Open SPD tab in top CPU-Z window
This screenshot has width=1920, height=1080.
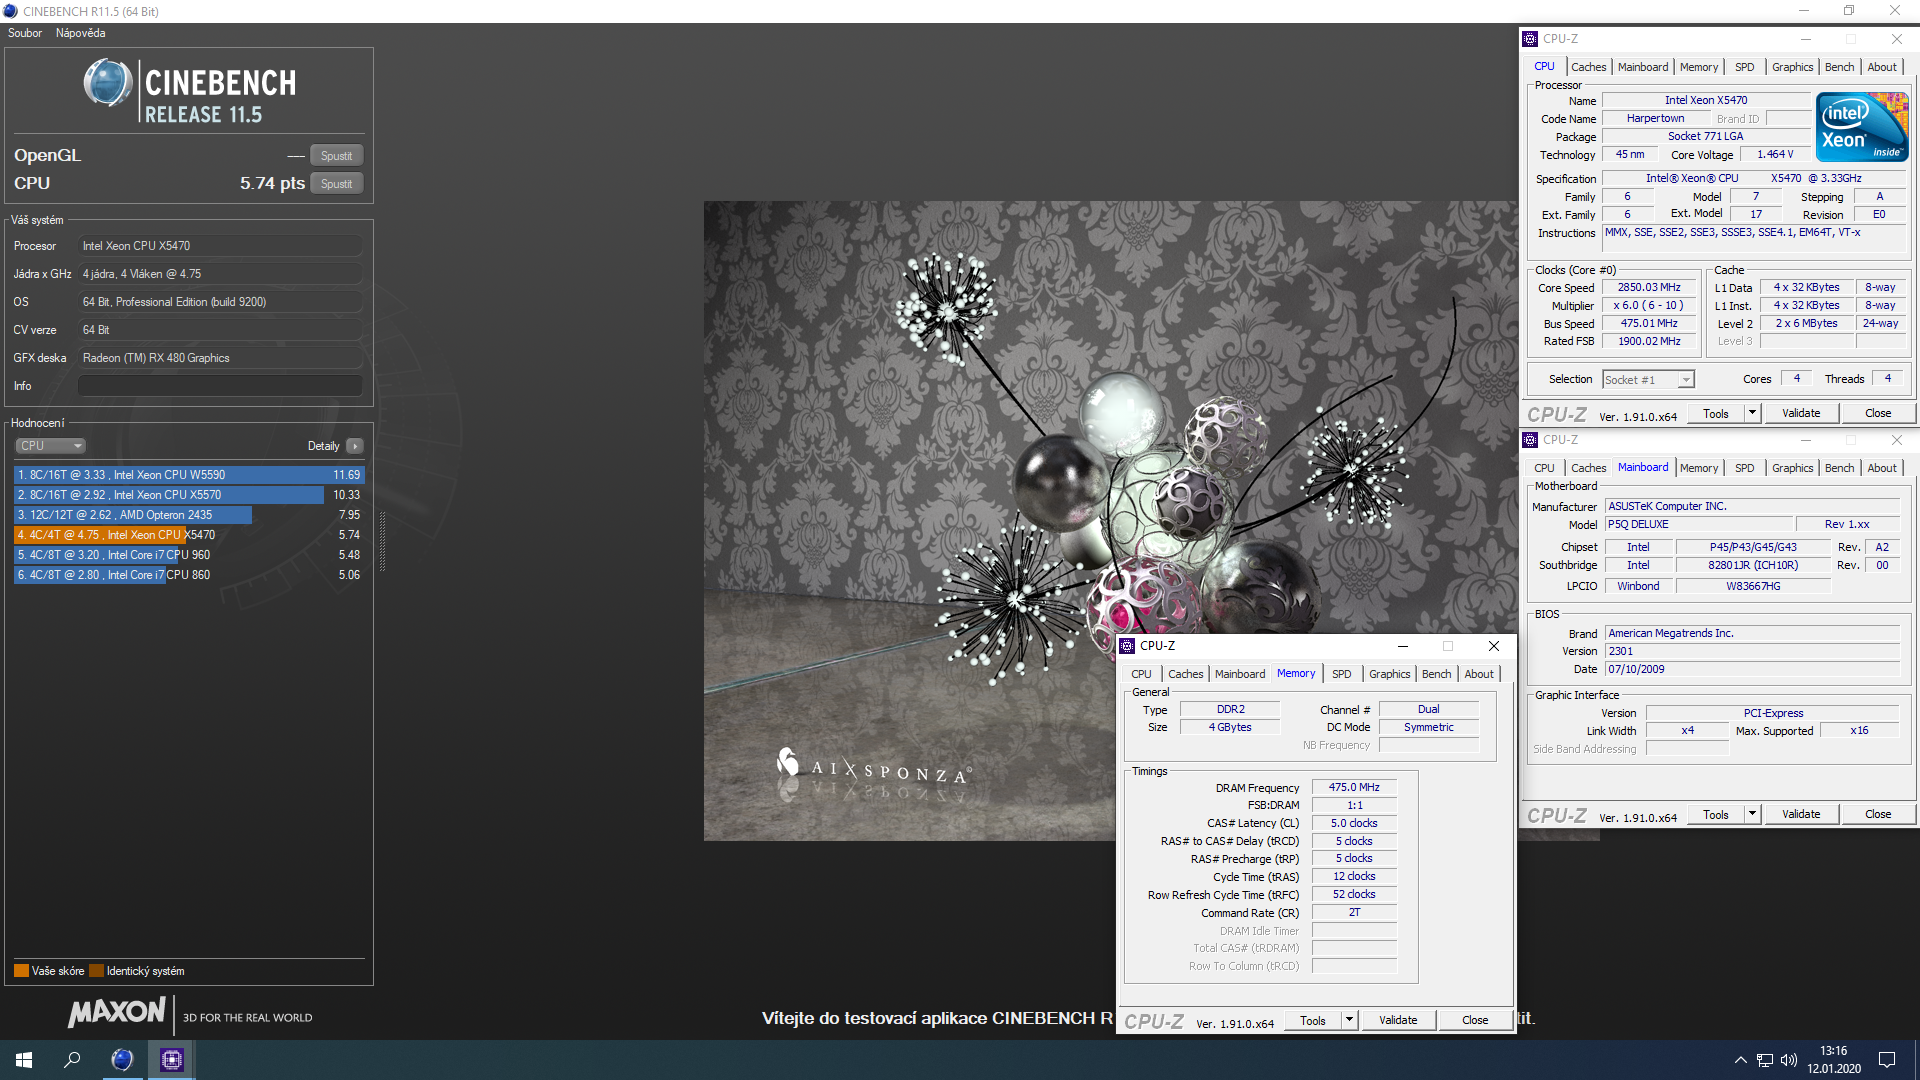pos(1745,67)
